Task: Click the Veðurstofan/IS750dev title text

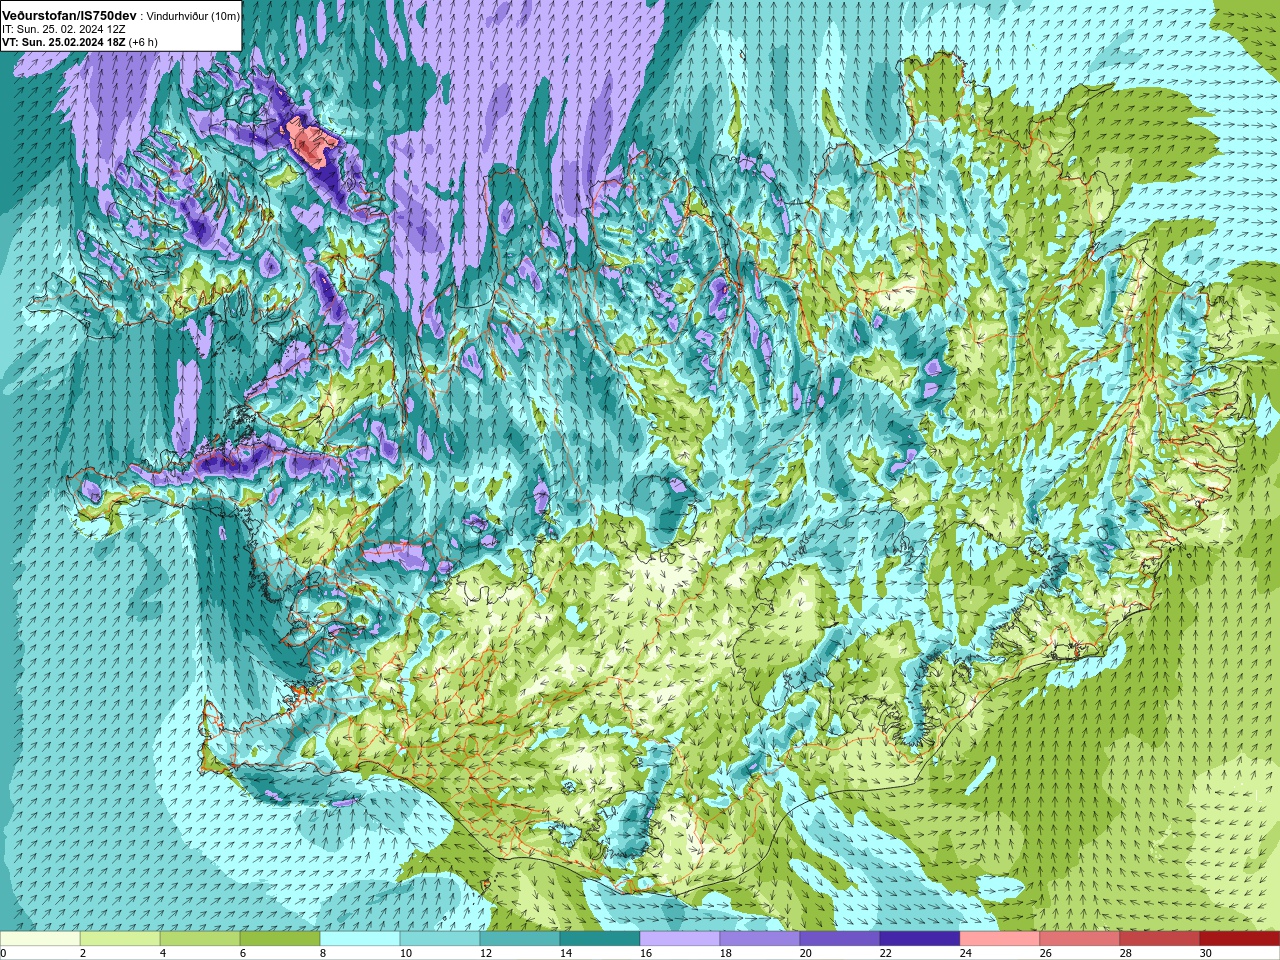Action: (x=69, y=16)
